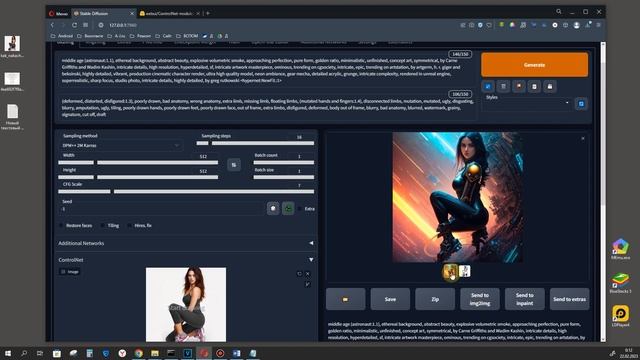
Task: Click the blue icon beside the Styles dropdown
Action: (x=581, y=104)
